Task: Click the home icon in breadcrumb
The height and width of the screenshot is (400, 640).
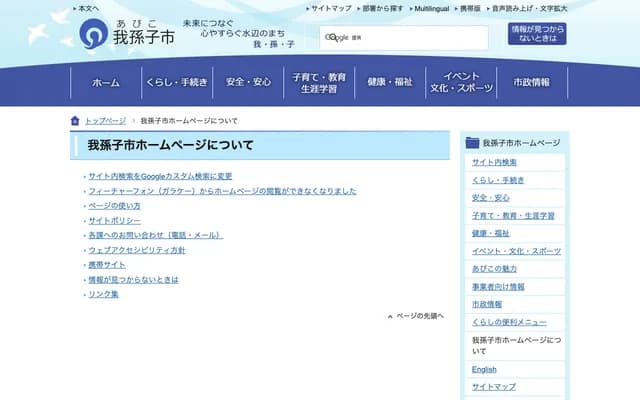Action: click(x=75, y=121)
